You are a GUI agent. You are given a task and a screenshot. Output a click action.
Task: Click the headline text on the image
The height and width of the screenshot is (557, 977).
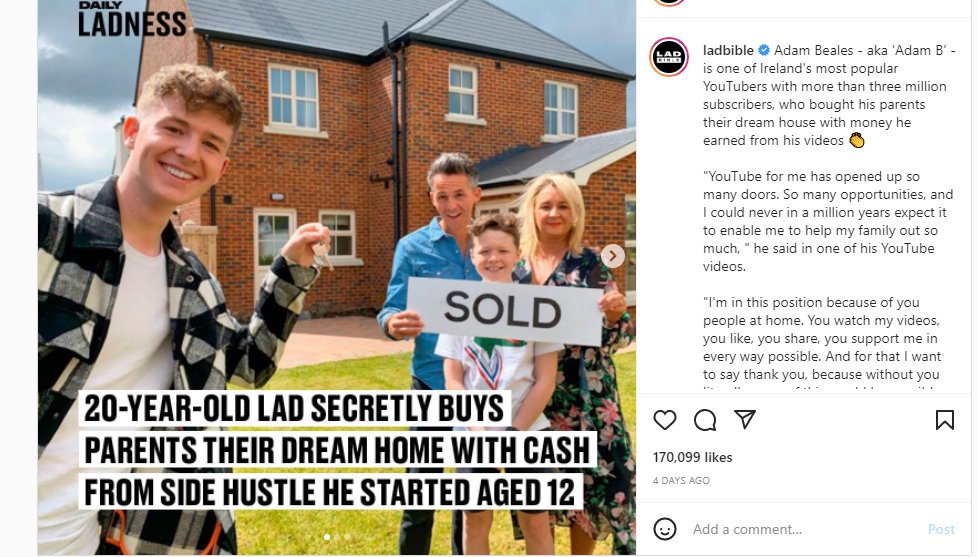(336, 450)
